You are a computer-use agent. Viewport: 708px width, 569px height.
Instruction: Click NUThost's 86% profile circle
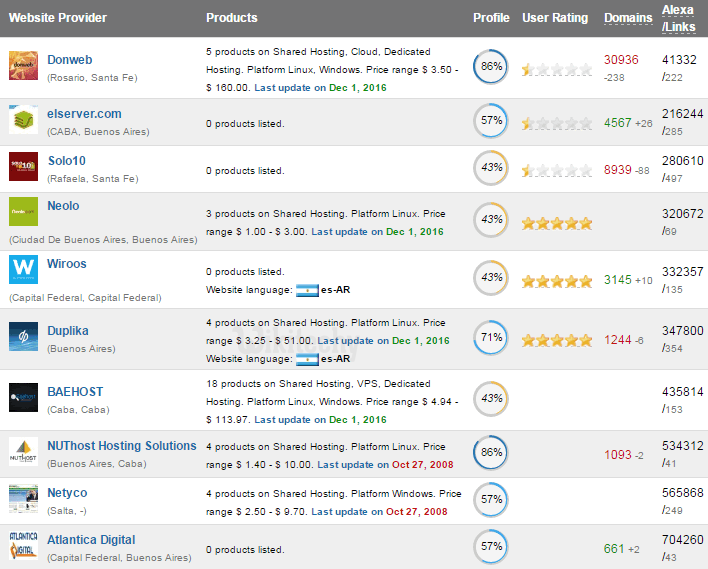tap(491, 452)
